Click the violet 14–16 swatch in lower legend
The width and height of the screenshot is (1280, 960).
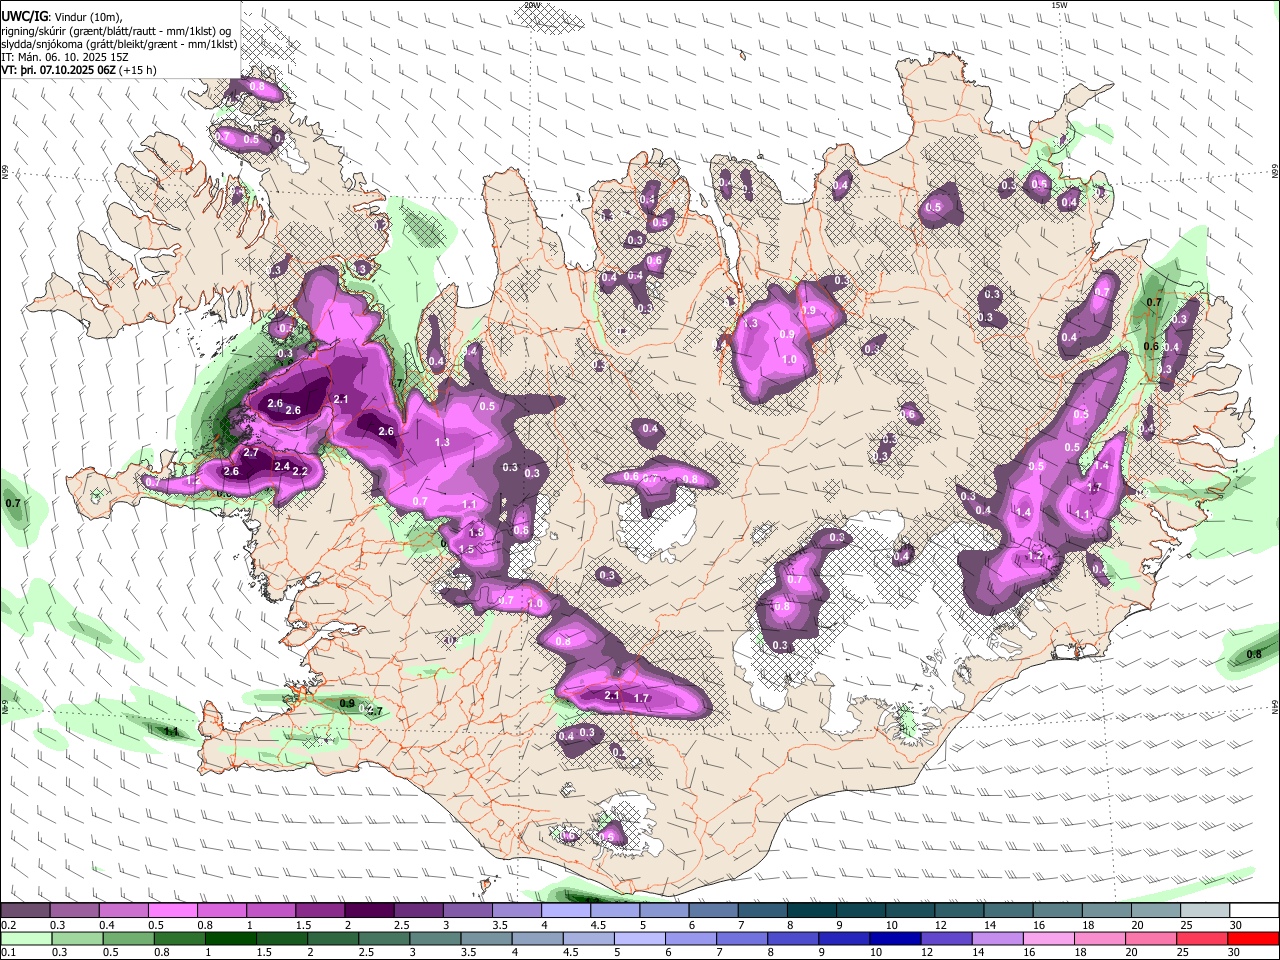[999, 938]
